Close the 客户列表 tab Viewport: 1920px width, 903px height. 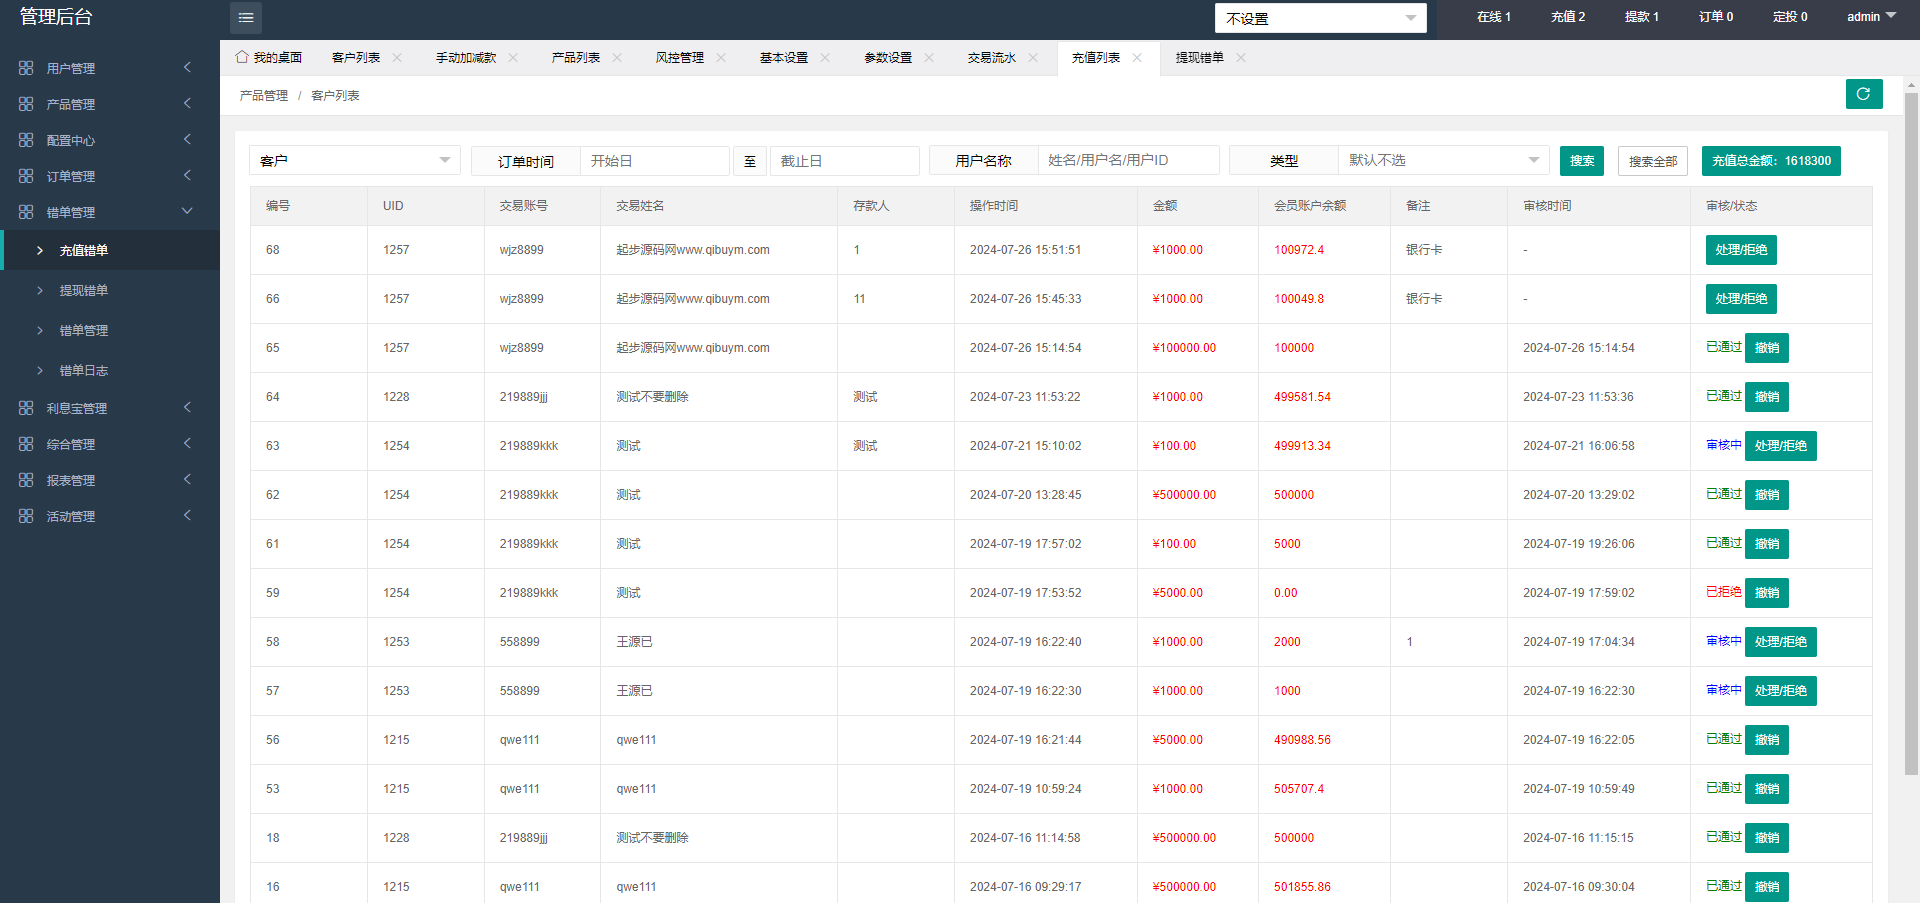[397, 58]
